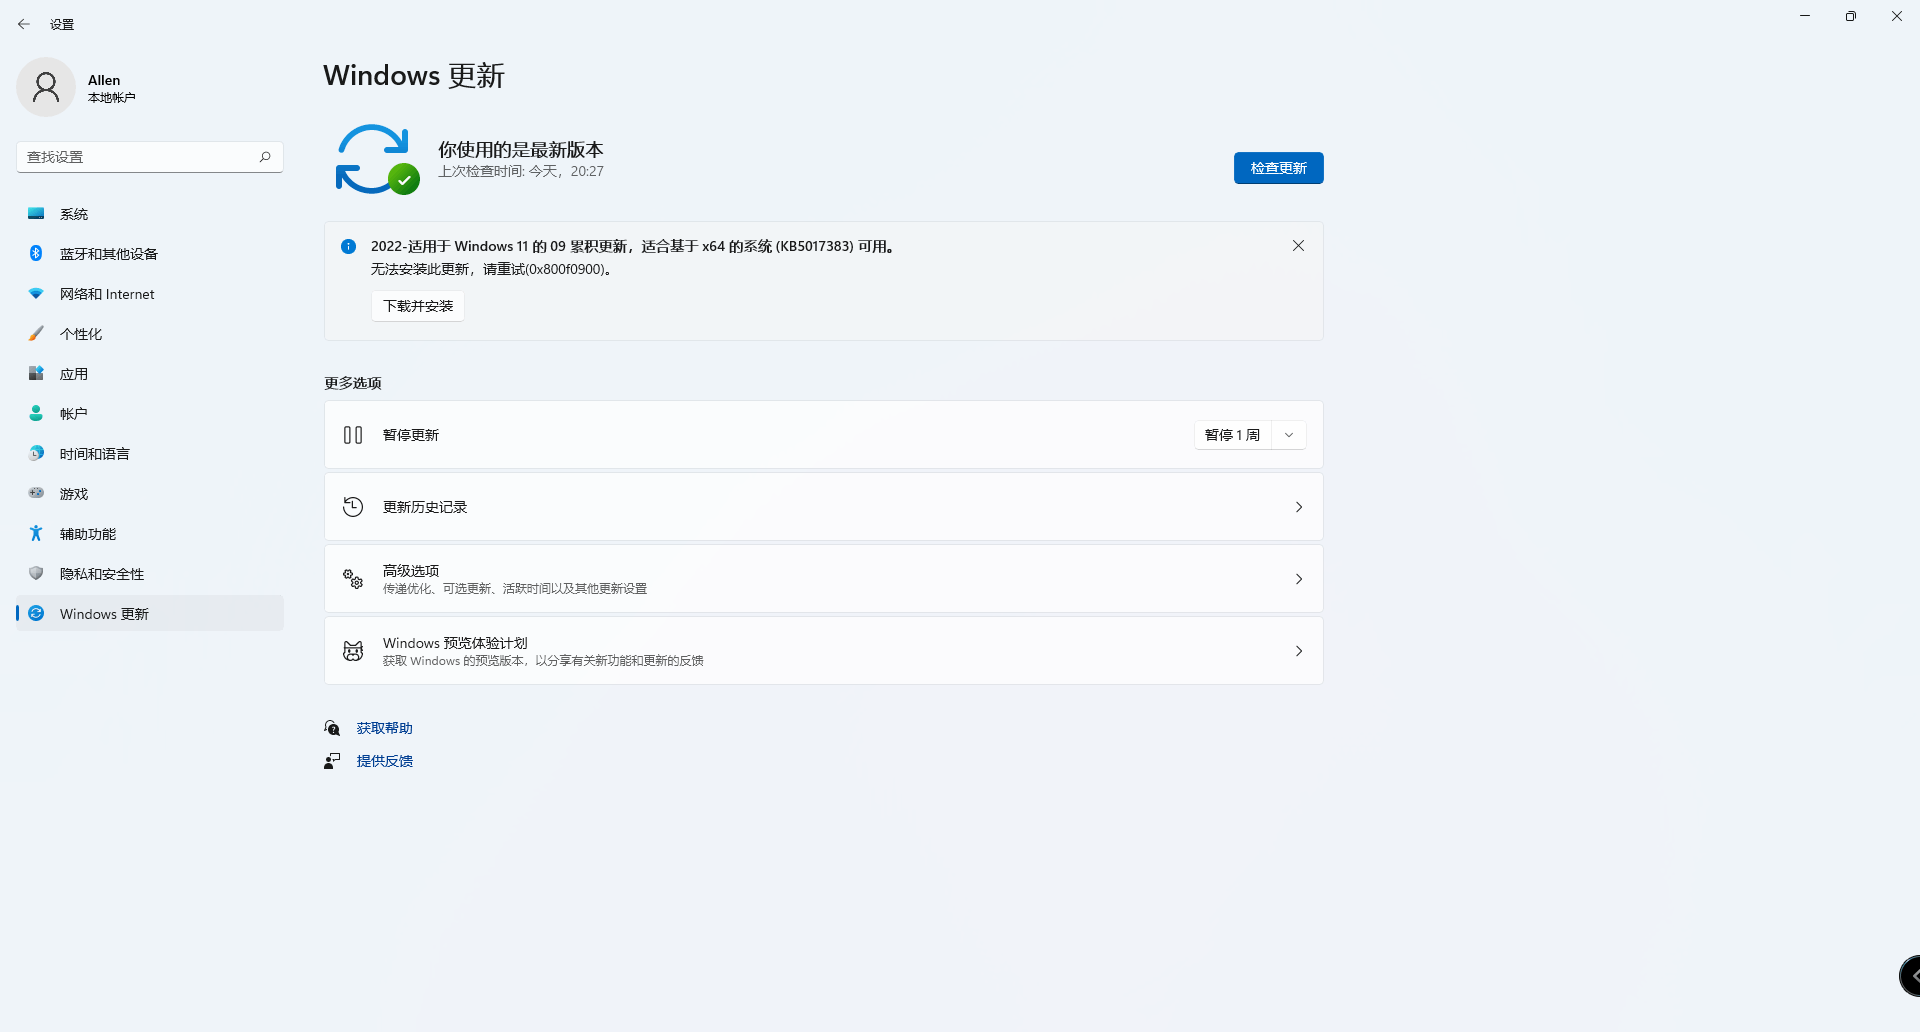The width and height of the screenshot is (1920, 1032).
Task: Click the Windows 预览体验计划 title
Action: (x=455, y=643)
